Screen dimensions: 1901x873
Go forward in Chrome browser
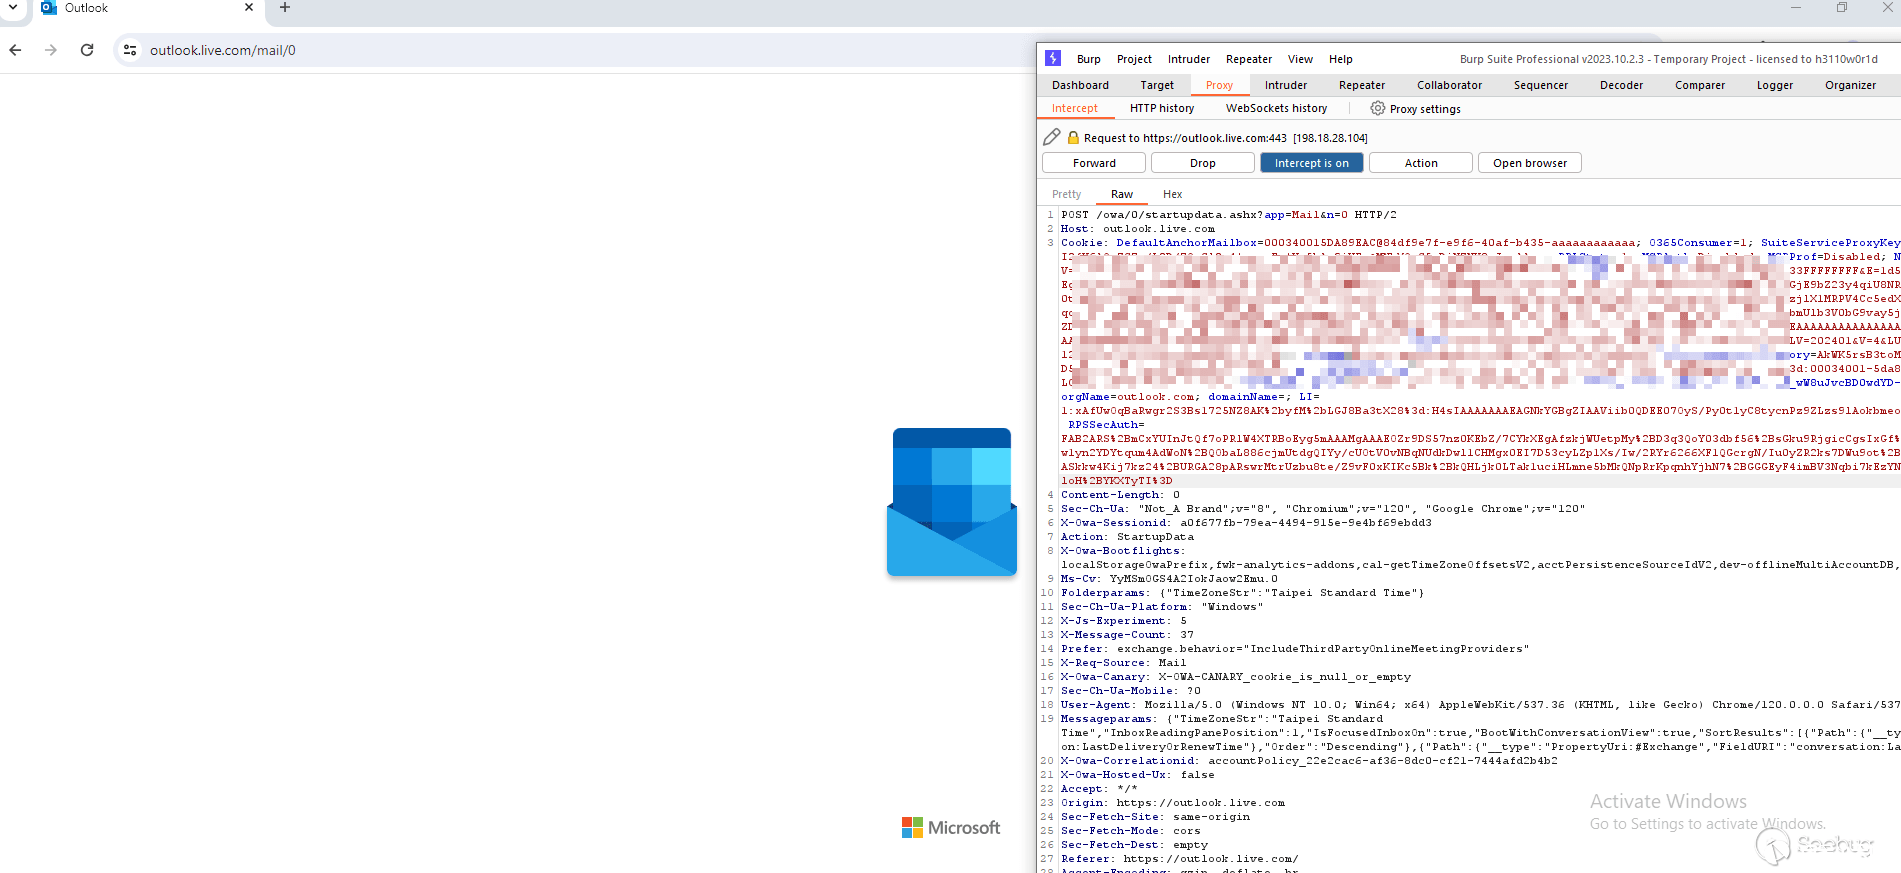(x=51, y=50)
